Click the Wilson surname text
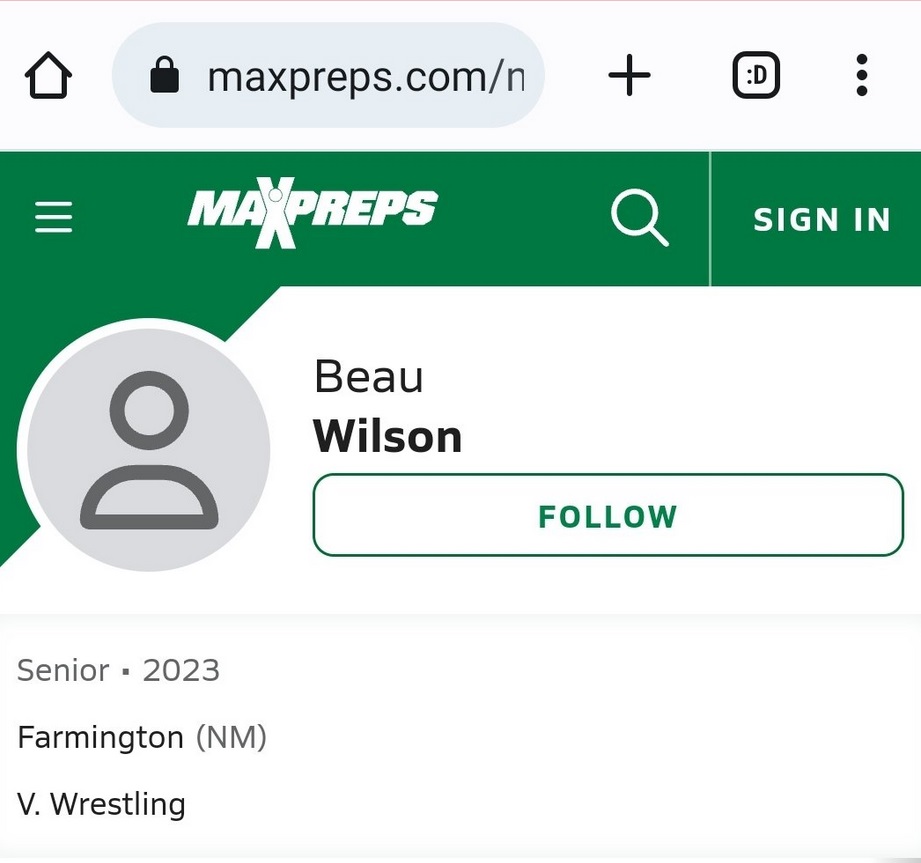 tap(387, 435)
